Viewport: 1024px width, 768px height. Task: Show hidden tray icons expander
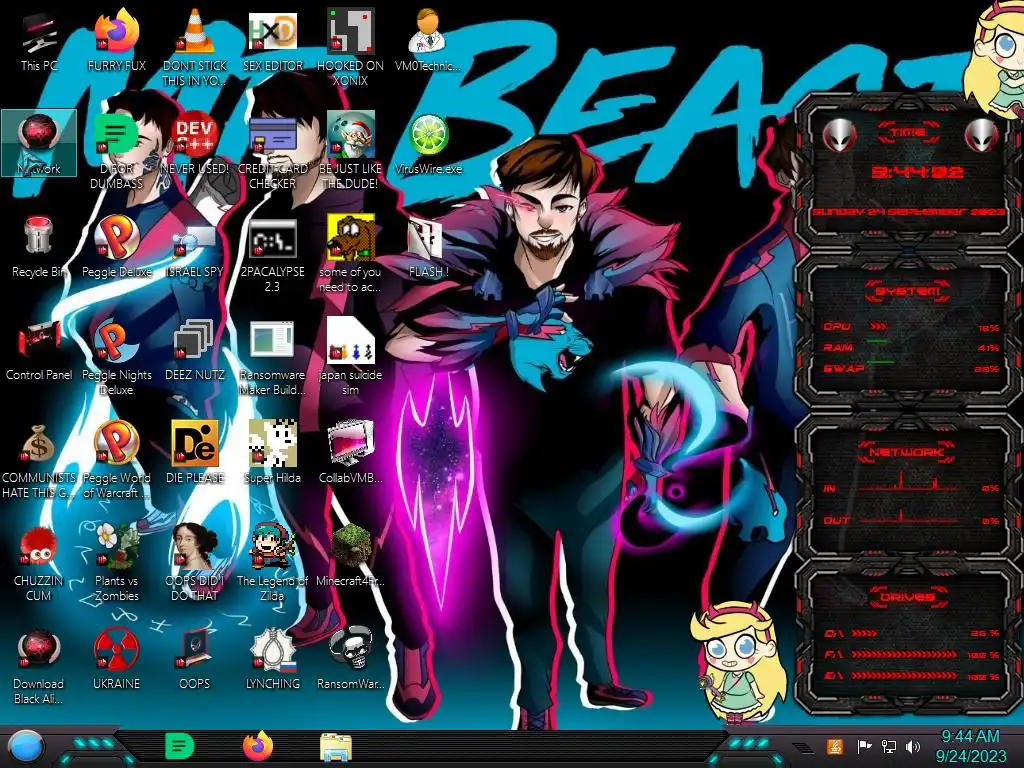click(x=802, y=747)
